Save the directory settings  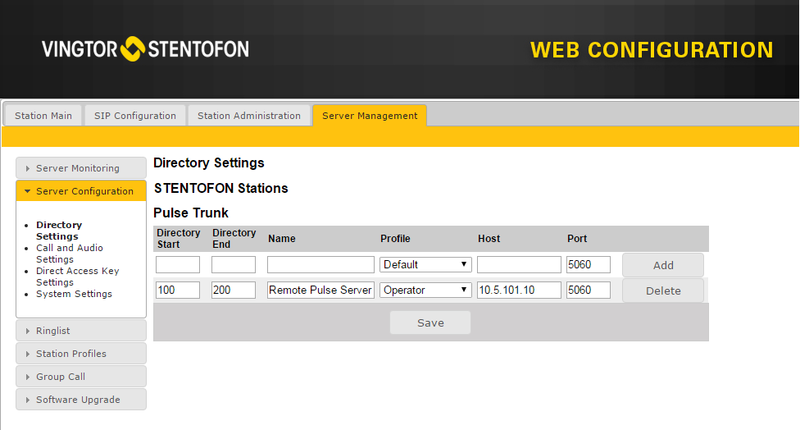[x=430, y=323]
